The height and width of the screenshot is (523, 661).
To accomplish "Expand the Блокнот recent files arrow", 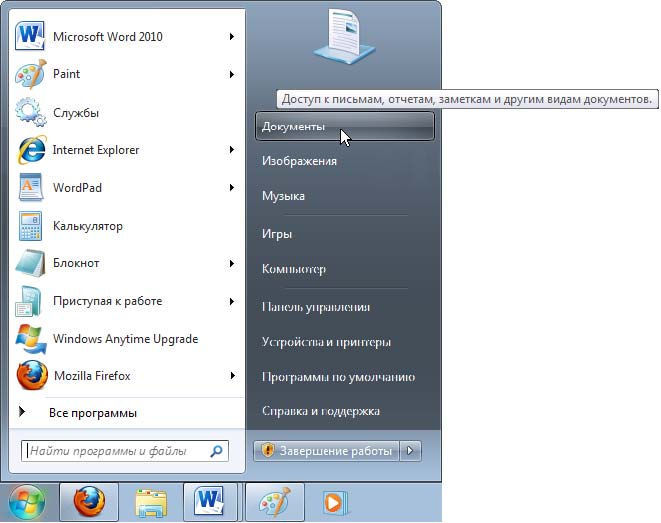I will [232, 264].
